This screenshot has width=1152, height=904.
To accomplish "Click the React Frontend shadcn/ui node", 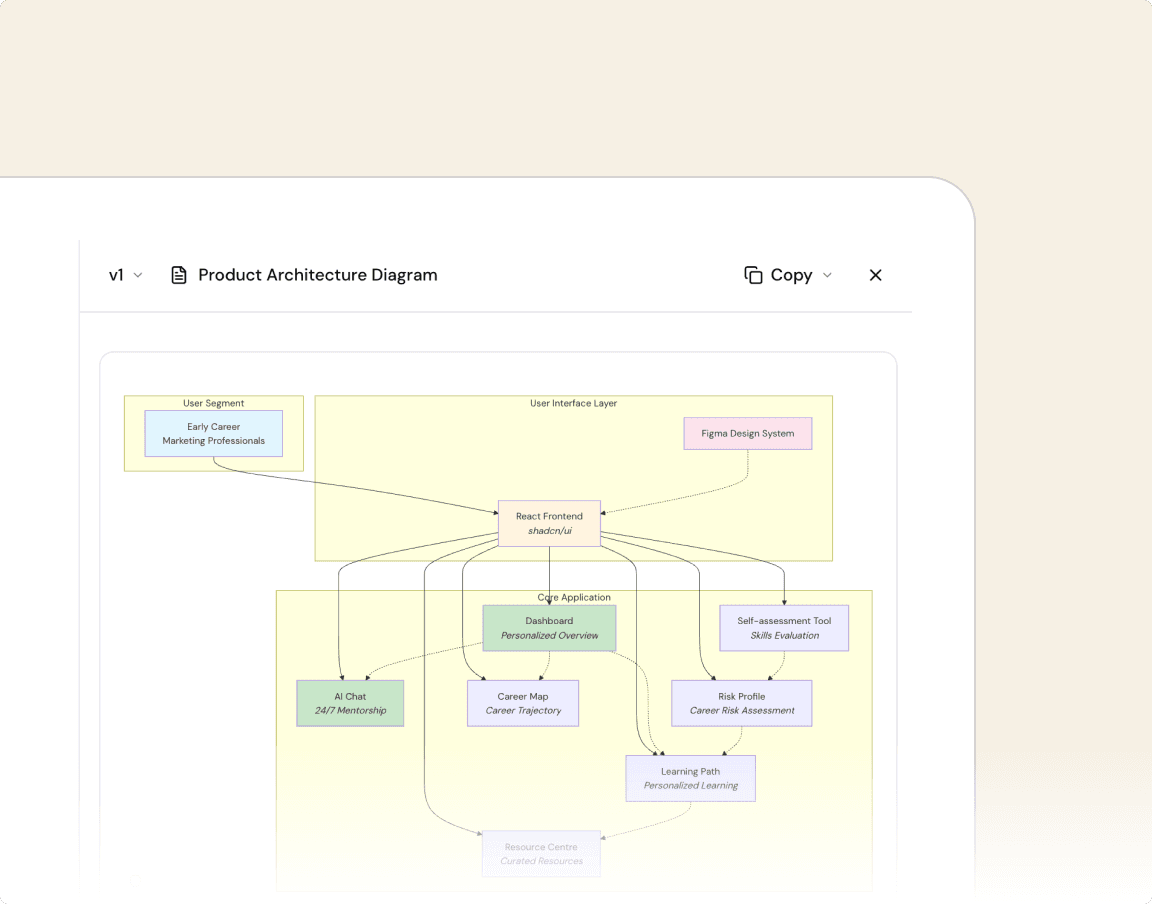I will point(549,523).
